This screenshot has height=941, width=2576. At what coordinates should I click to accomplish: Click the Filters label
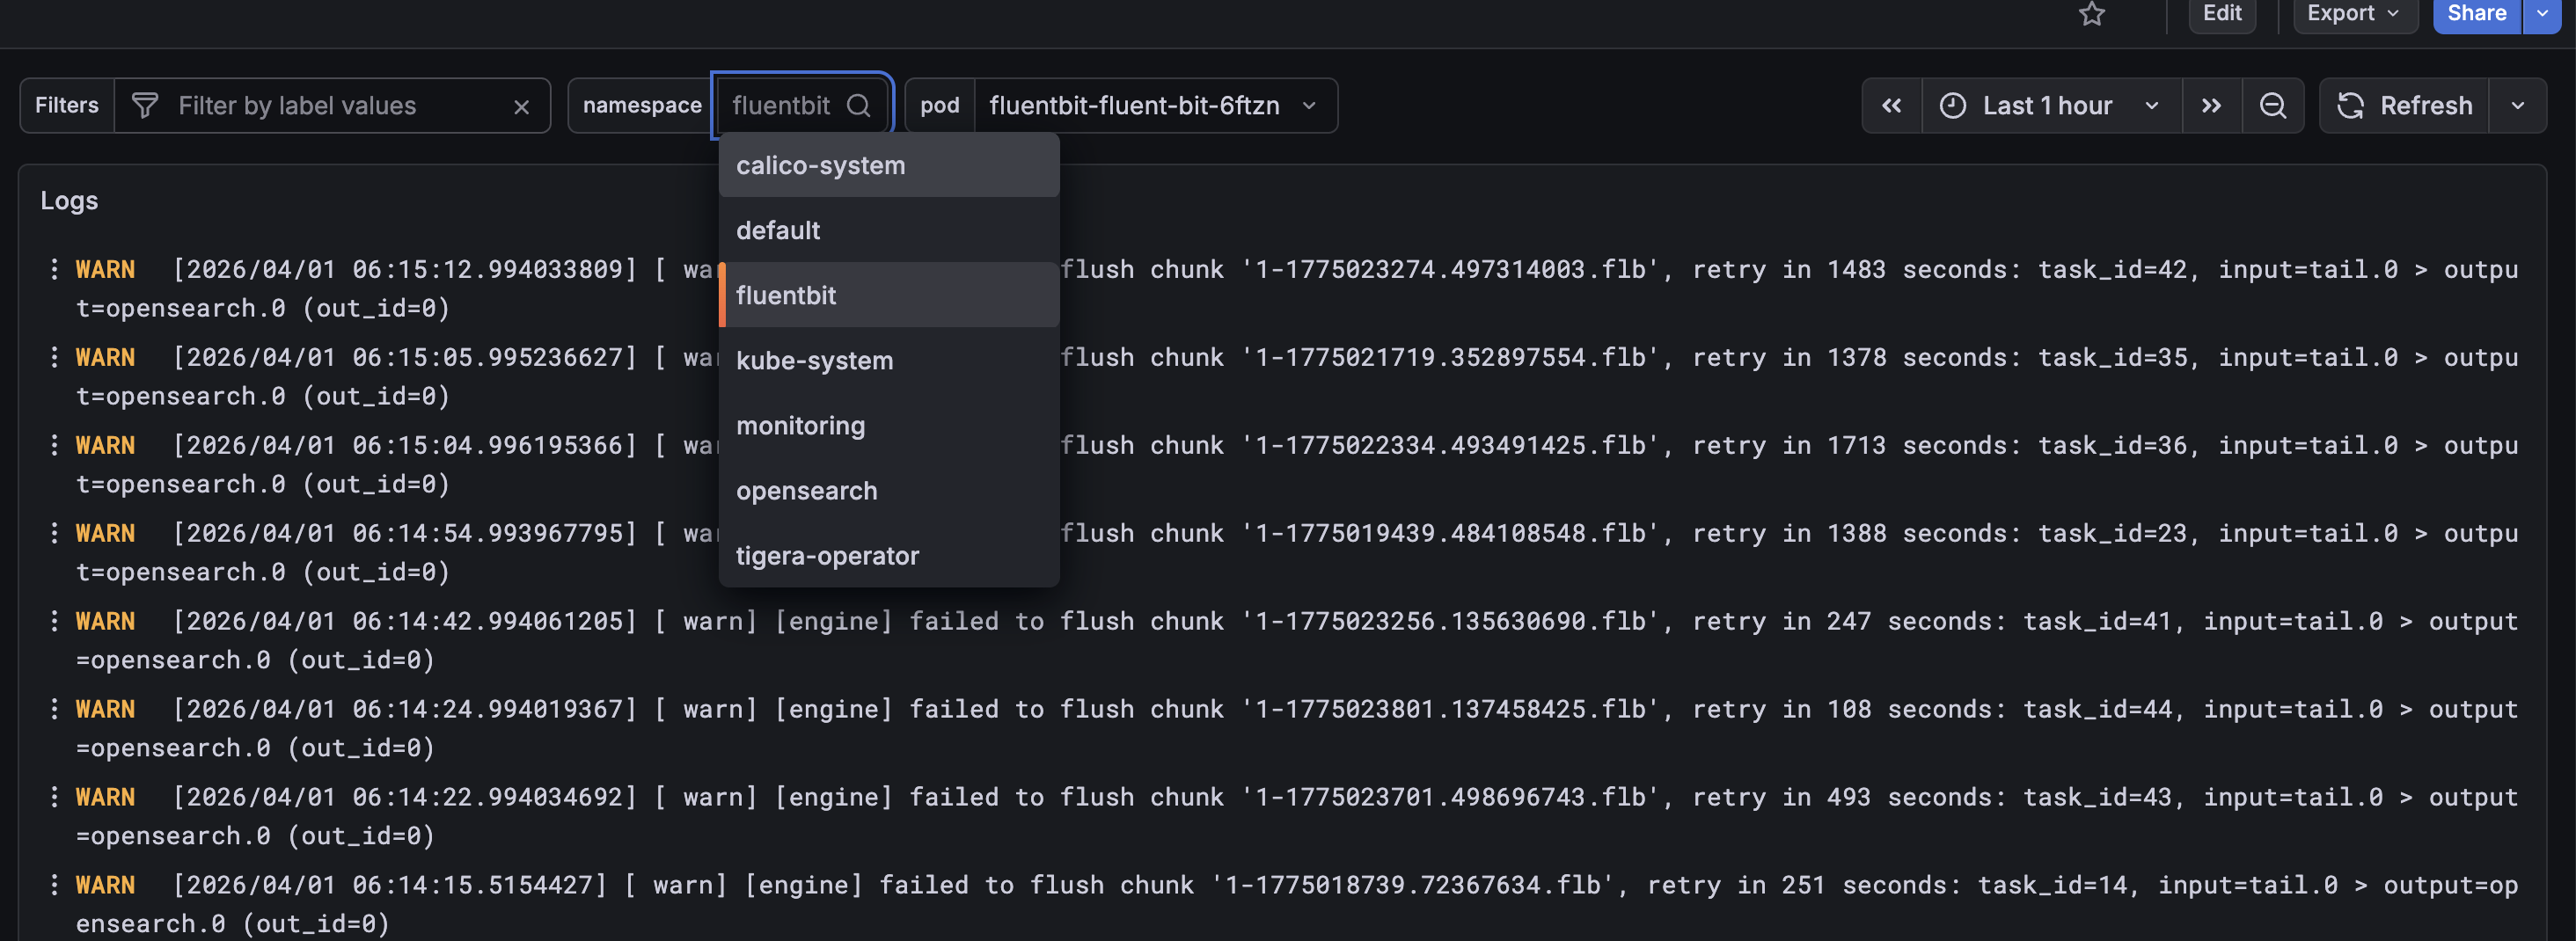[67, 106]
